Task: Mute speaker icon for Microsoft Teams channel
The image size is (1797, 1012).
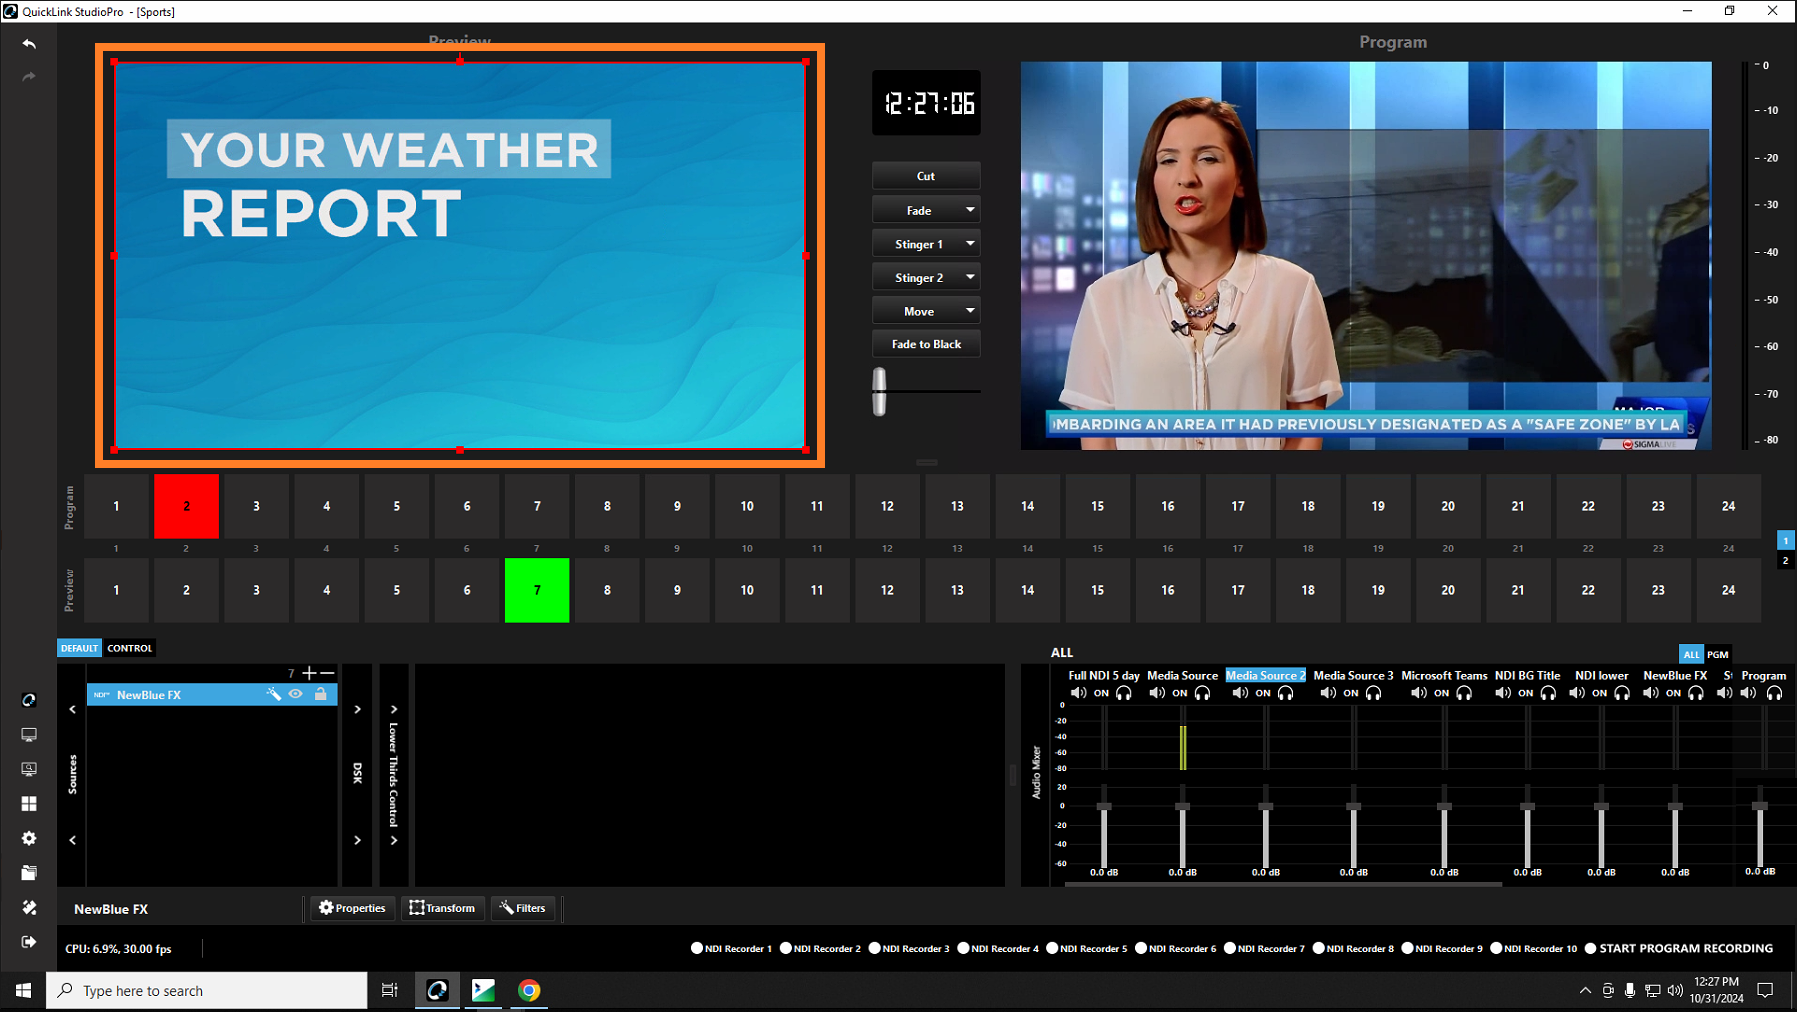Action: point(1418,693)
